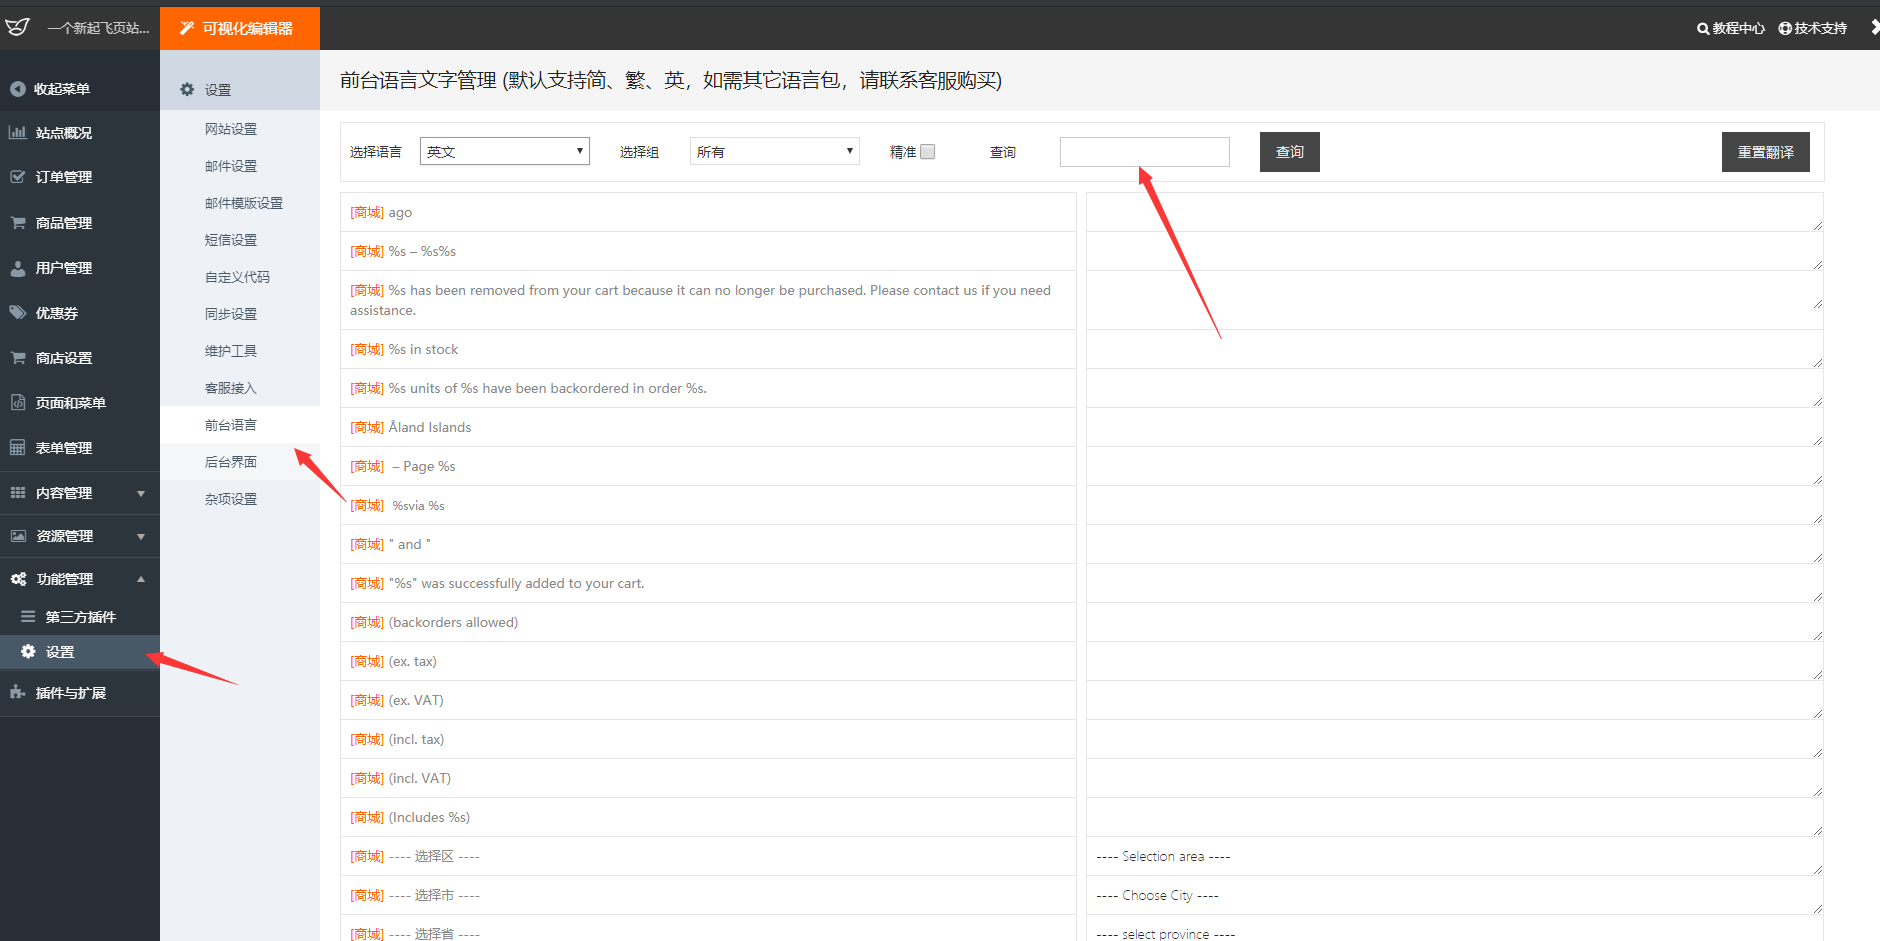
Task: Click the 重置翻译 button
Action: click(x=1766, y=152)
